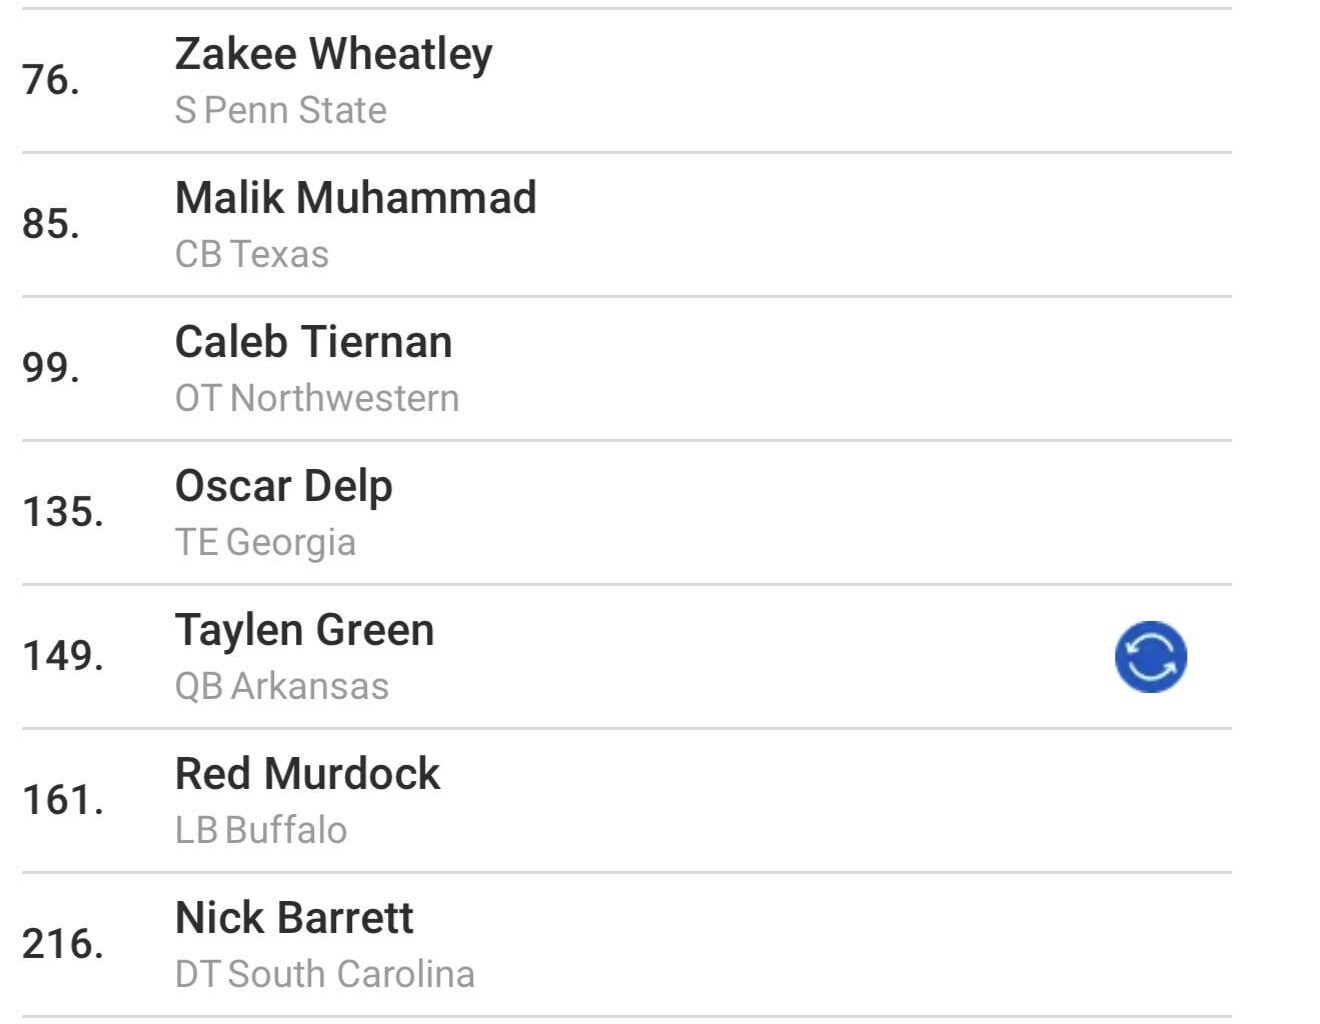Tap pick number 161
This screenshot has height=1024, width=1320.
(x=63, y=800)
